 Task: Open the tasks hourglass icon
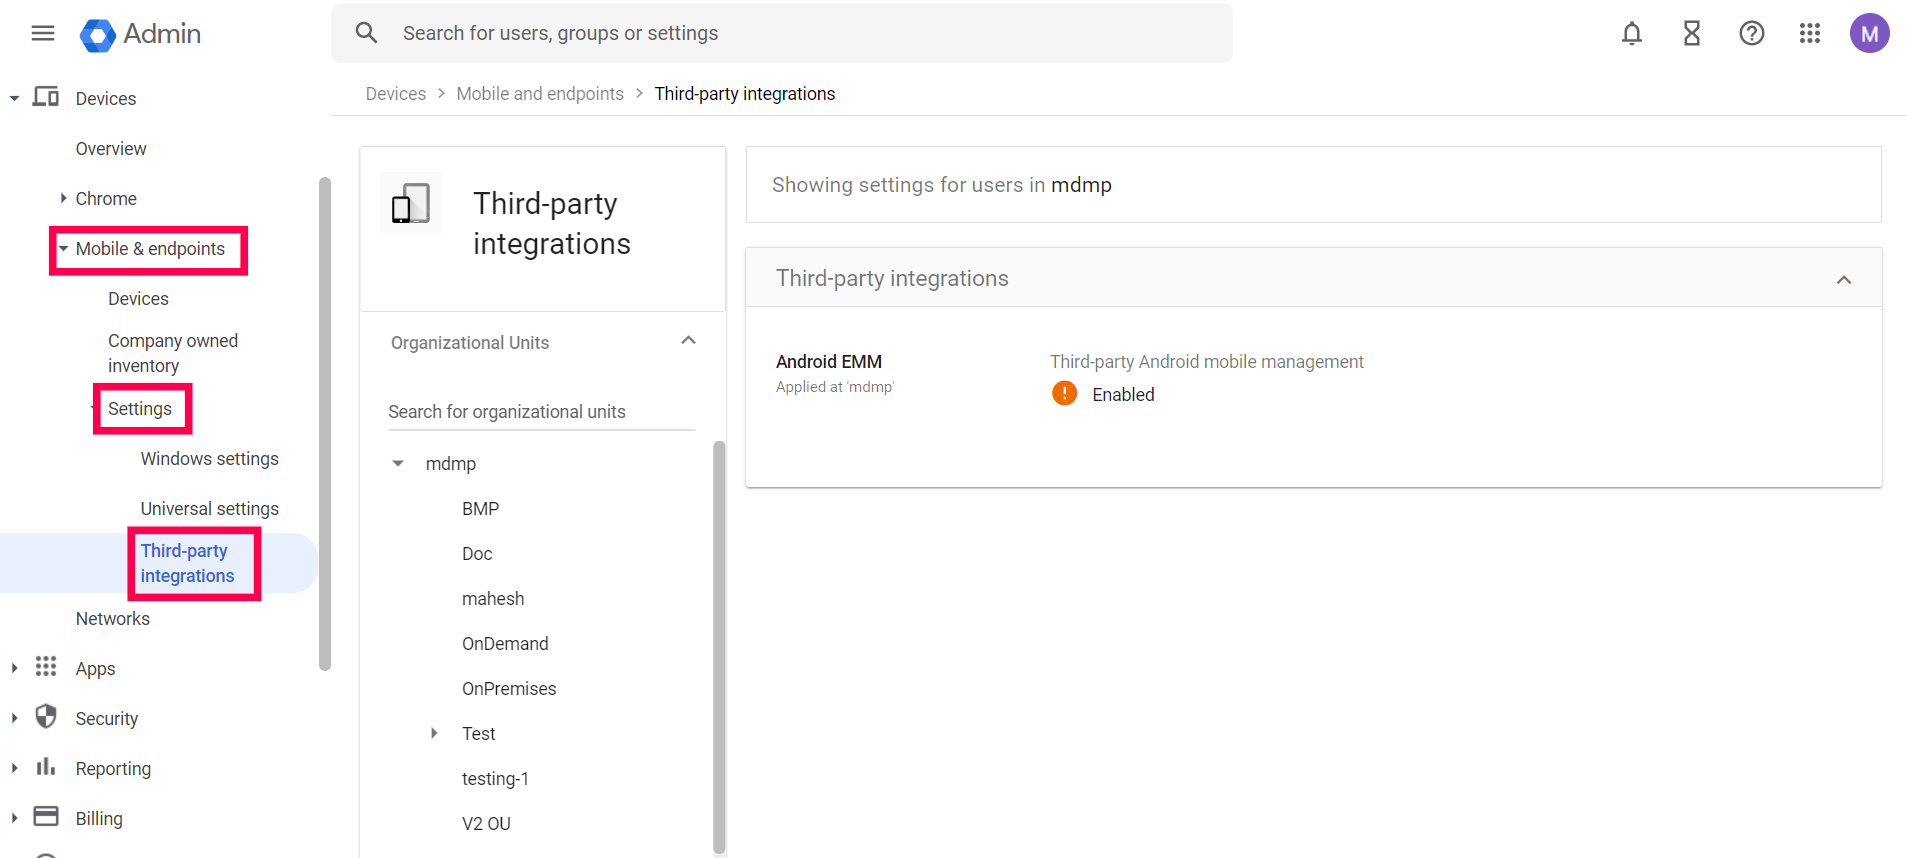(1691, 34)
